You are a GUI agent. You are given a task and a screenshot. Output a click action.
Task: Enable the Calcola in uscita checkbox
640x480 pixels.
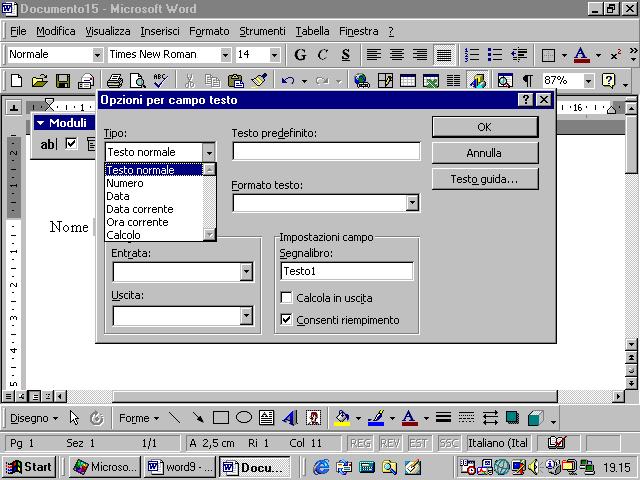pyautogui.click(x=287, y=298)
